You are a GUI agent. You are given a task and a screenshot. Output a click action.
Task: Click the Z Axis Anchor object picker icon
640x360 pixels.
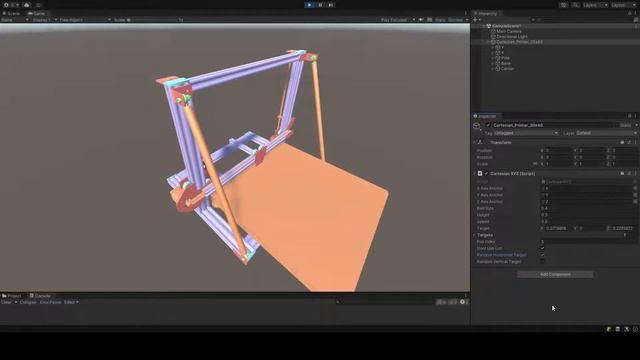tap(635, 202)
